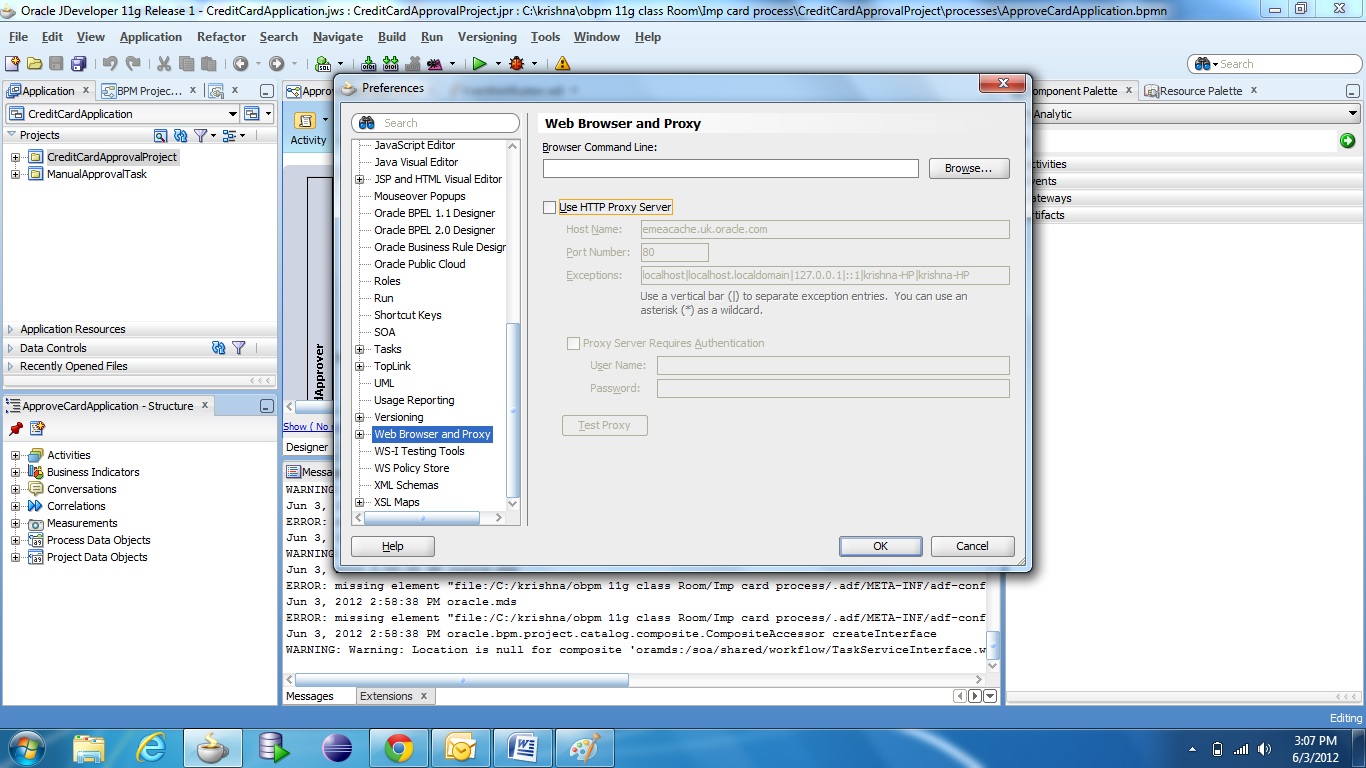Click the Windows Start orb
The height and width of the screenshot is (768, 1366).
coord(26,748)
